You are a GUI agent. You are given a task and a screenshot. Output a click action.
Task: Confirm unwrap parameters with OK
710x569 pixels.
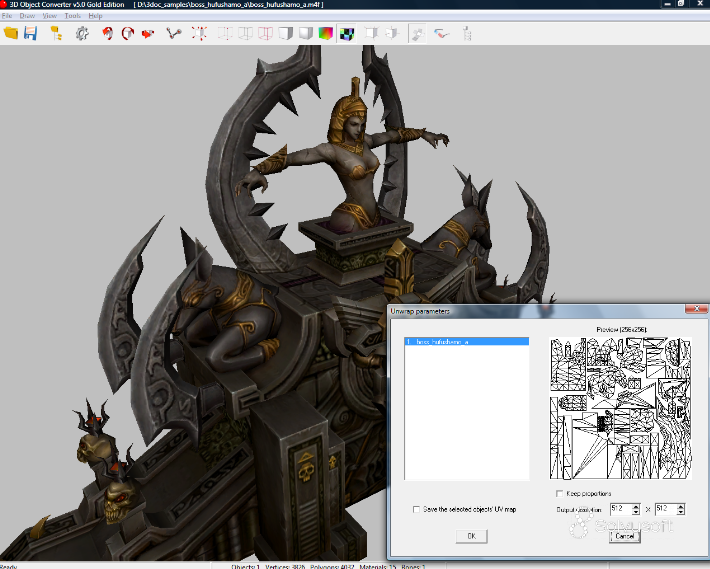(471, 536)
